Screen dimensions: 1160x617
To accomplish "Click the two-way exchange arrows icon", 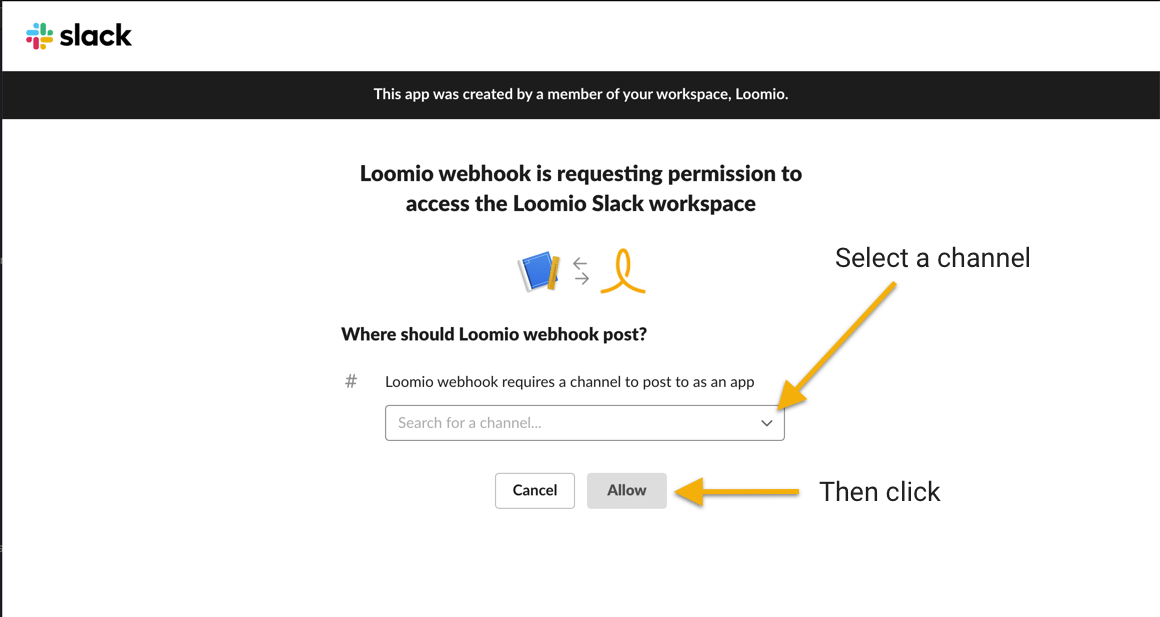I will (x=581, y=272).
